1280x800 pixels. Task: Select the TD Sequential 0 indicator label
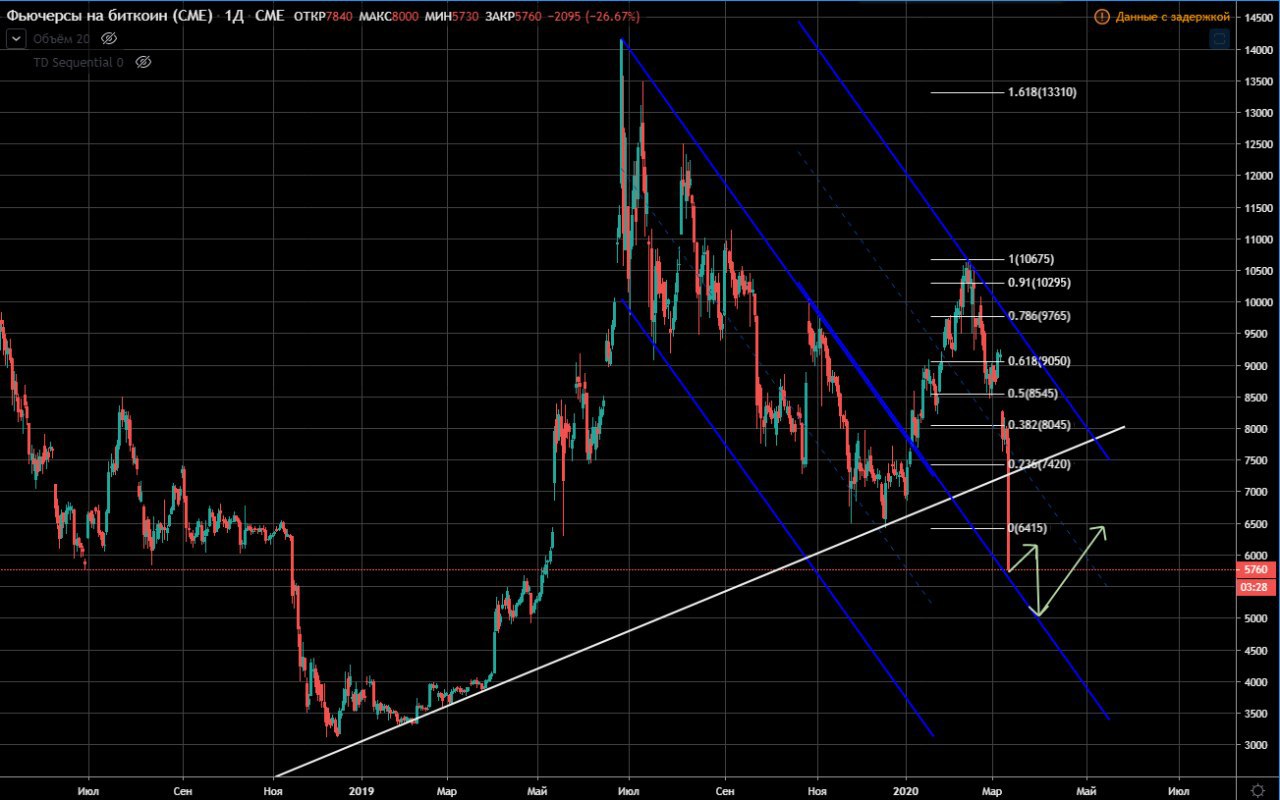[77, 62]
